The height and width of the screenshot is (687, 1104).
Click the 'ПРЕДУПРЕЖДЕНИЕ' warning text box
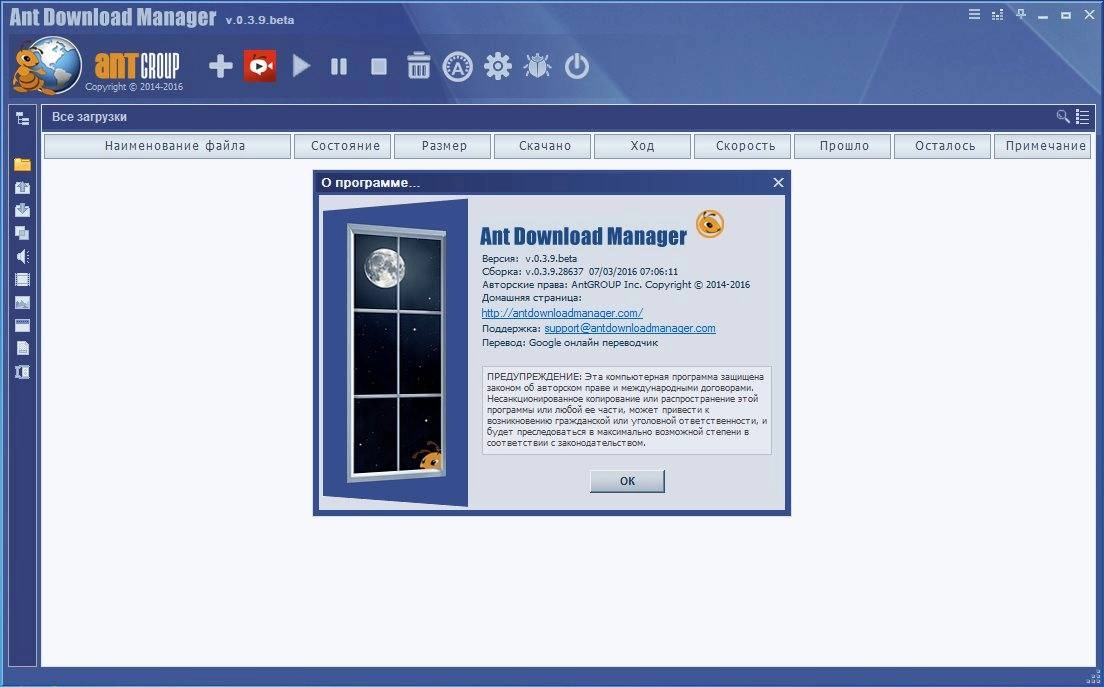627,410
